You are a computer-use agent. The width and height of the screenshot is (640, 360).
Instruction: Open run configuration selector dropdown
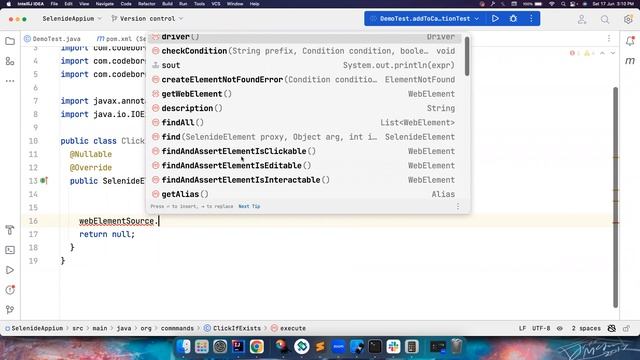(425, 19)
